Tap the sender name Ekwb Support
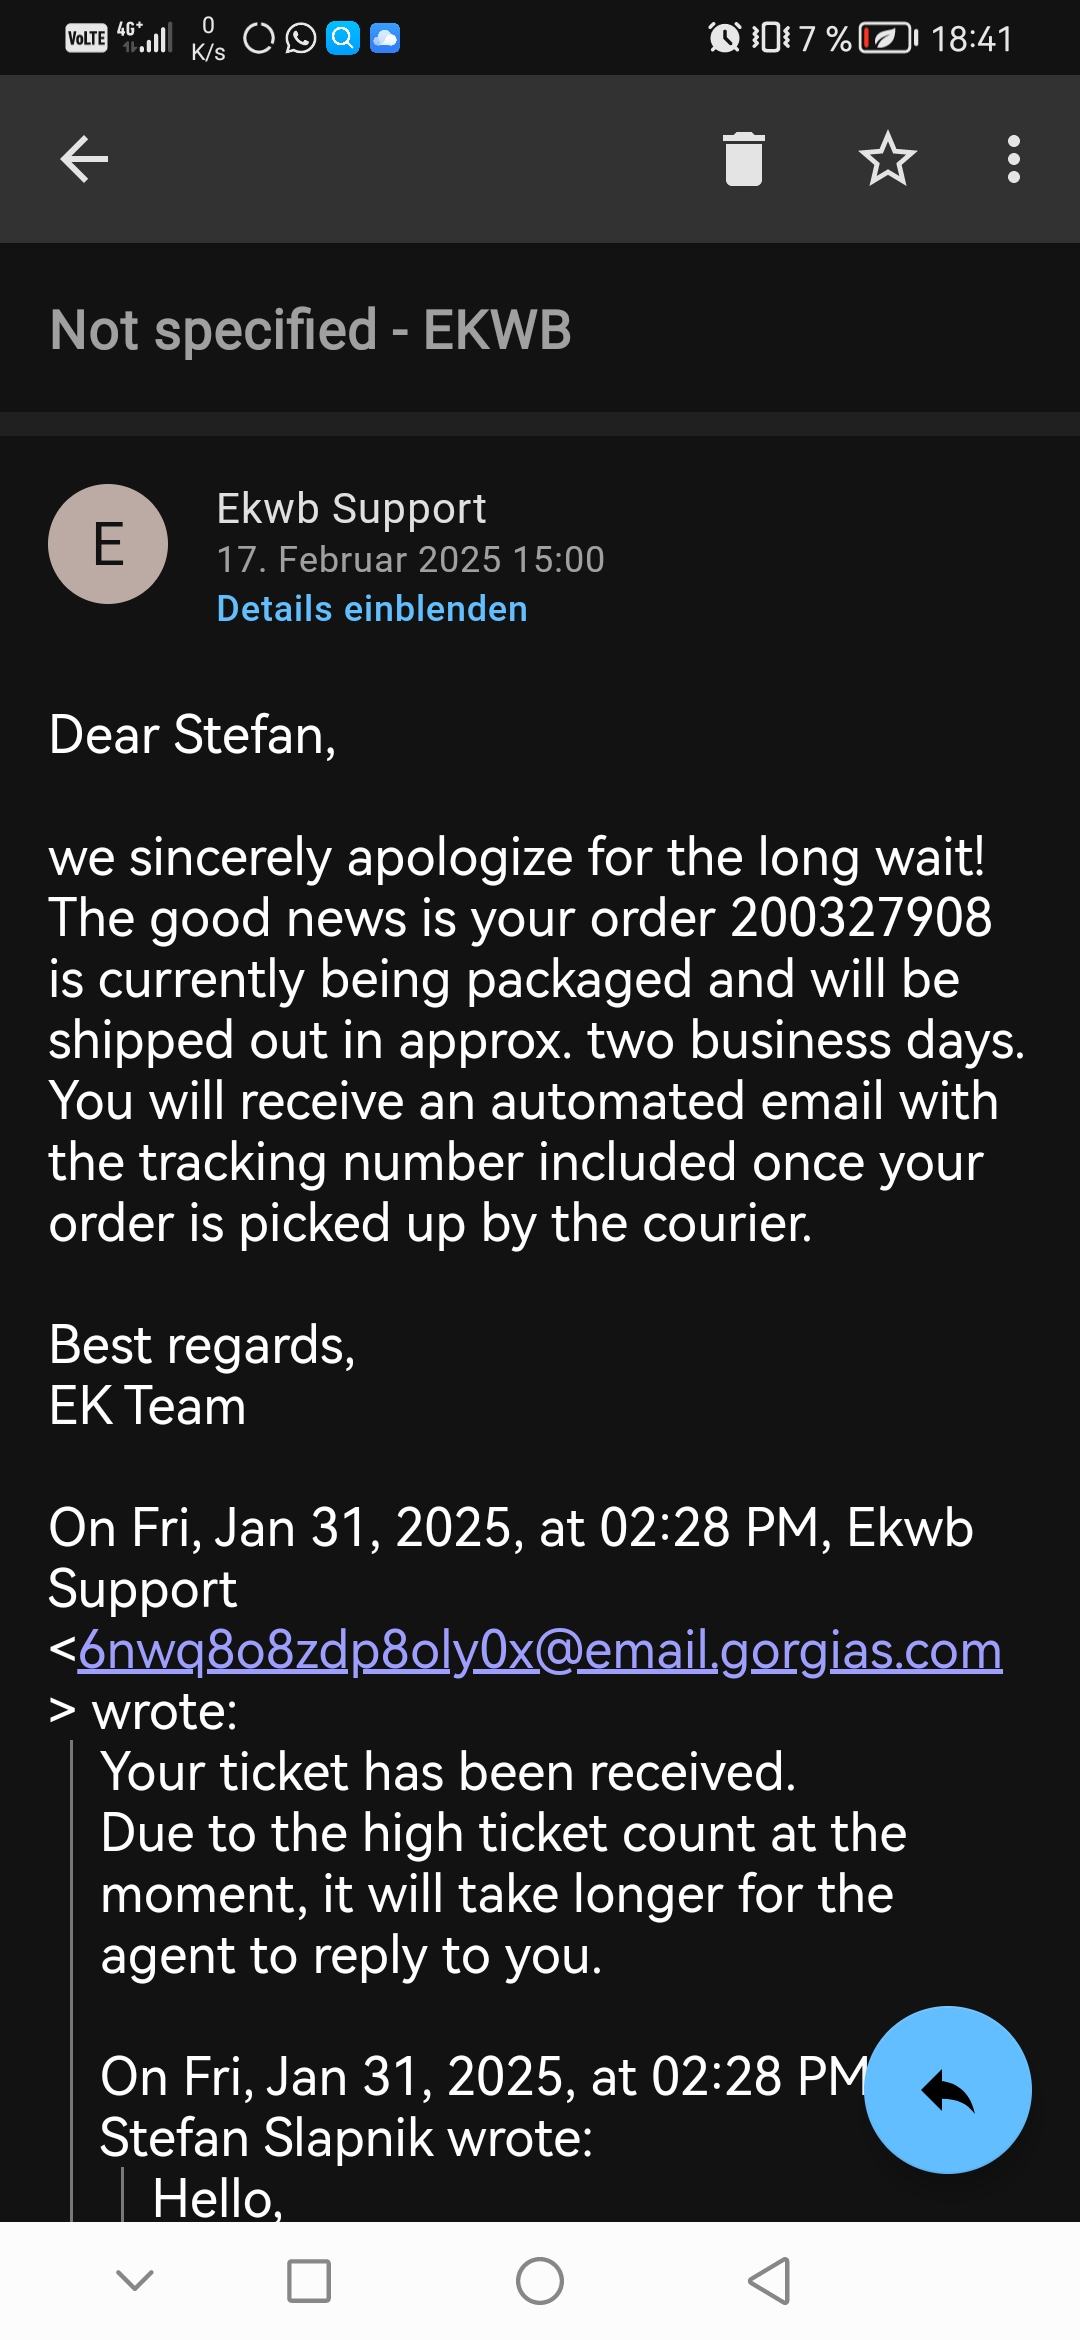The height and width of the screenshot is (2340, 1080). pyautogui.click(x=351, y=508)
